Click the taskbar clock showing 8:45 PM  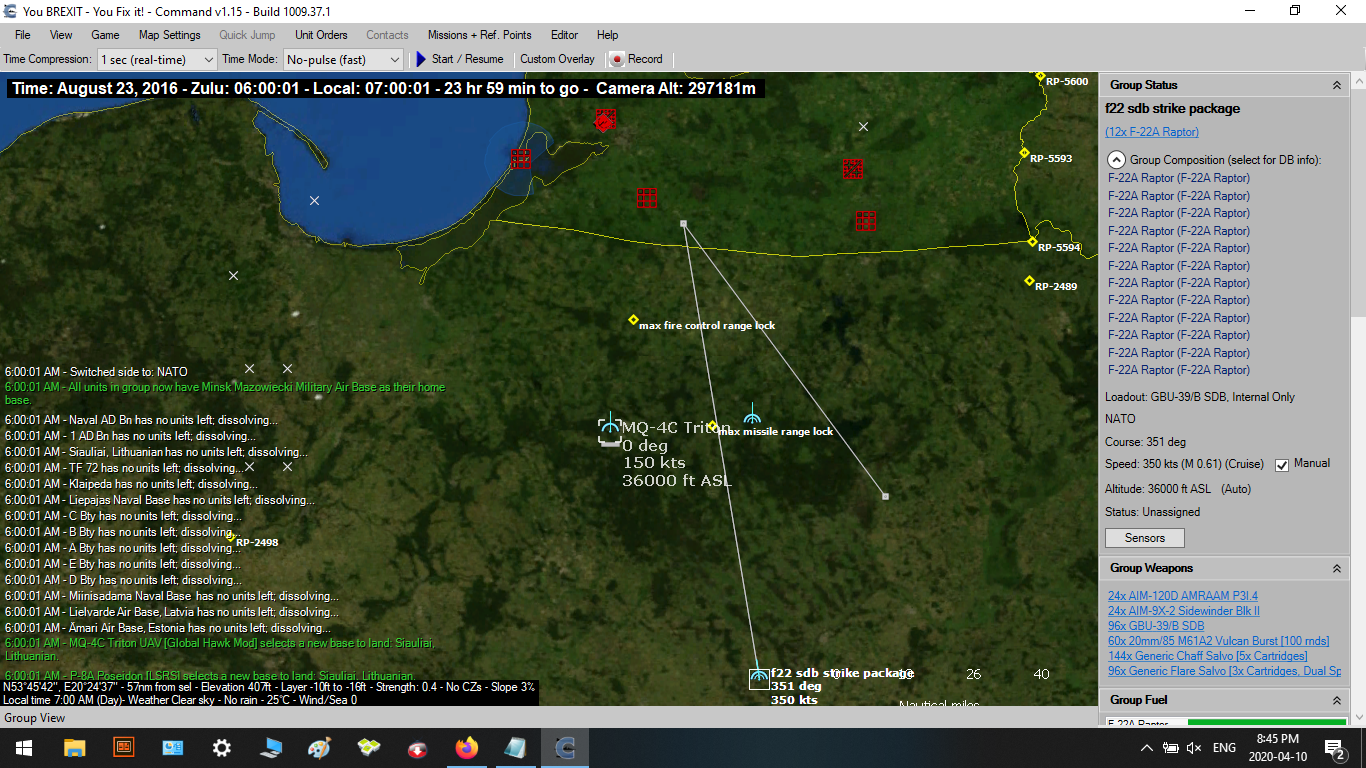[1276, 748]
